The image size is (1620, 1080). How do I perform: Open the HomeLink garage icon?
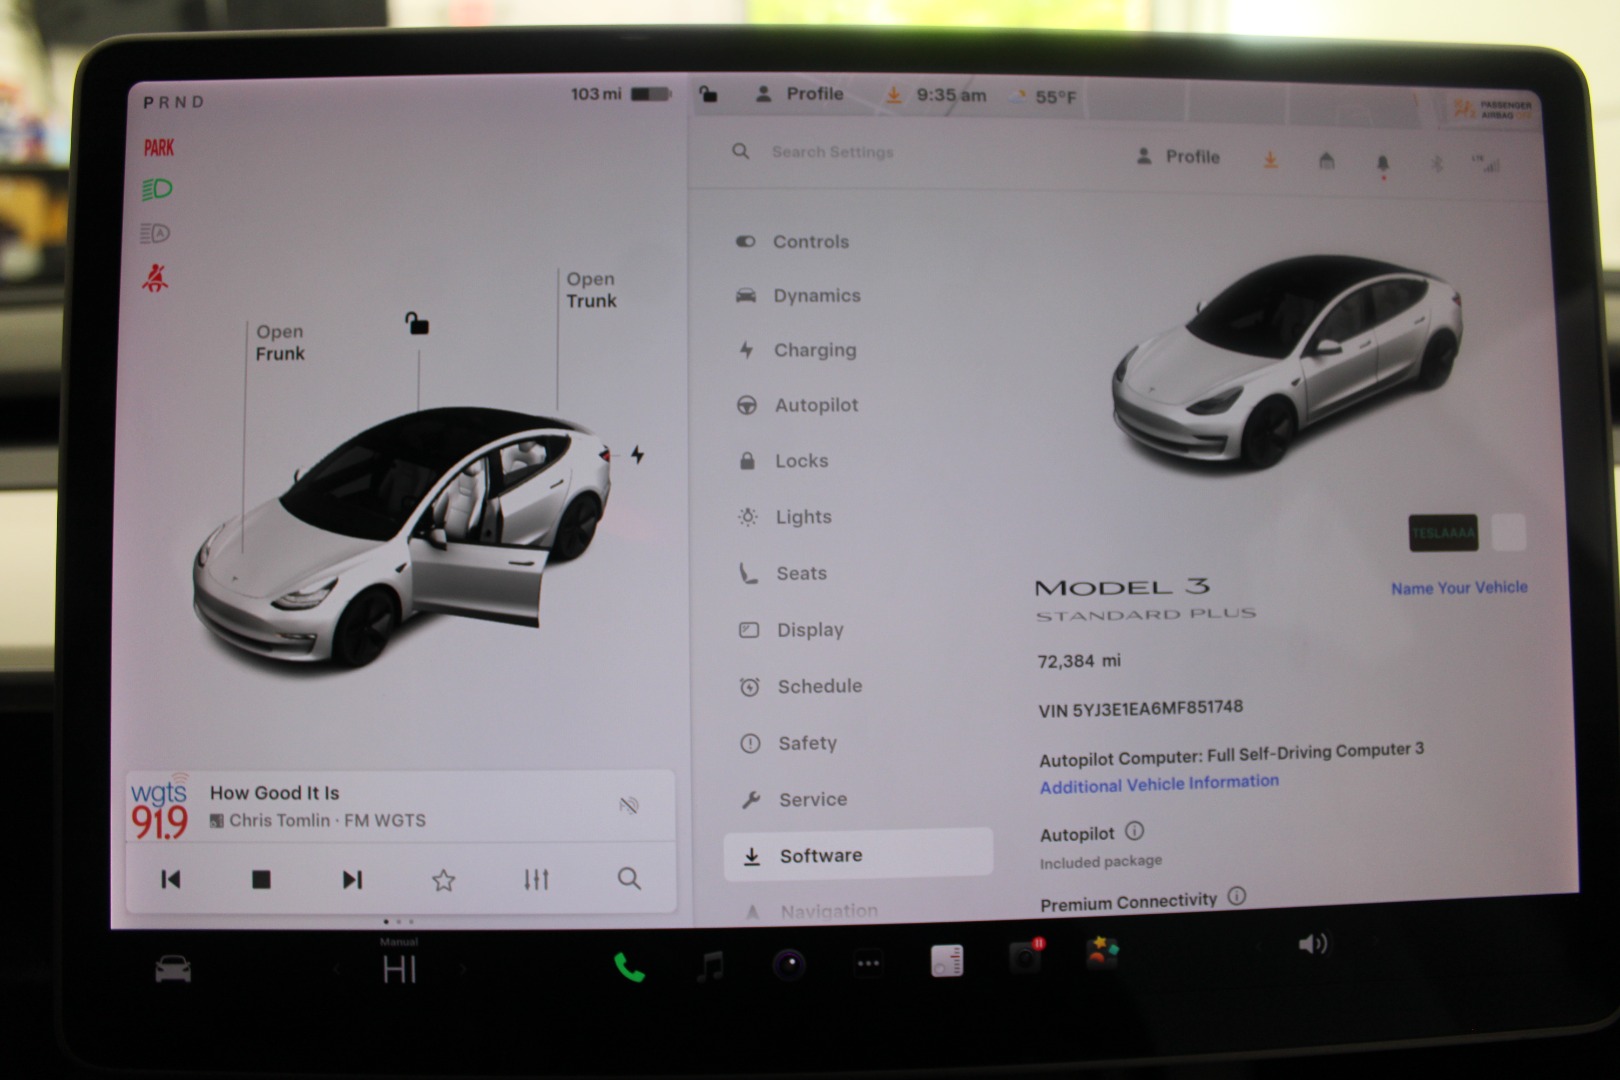point(1326,160)
